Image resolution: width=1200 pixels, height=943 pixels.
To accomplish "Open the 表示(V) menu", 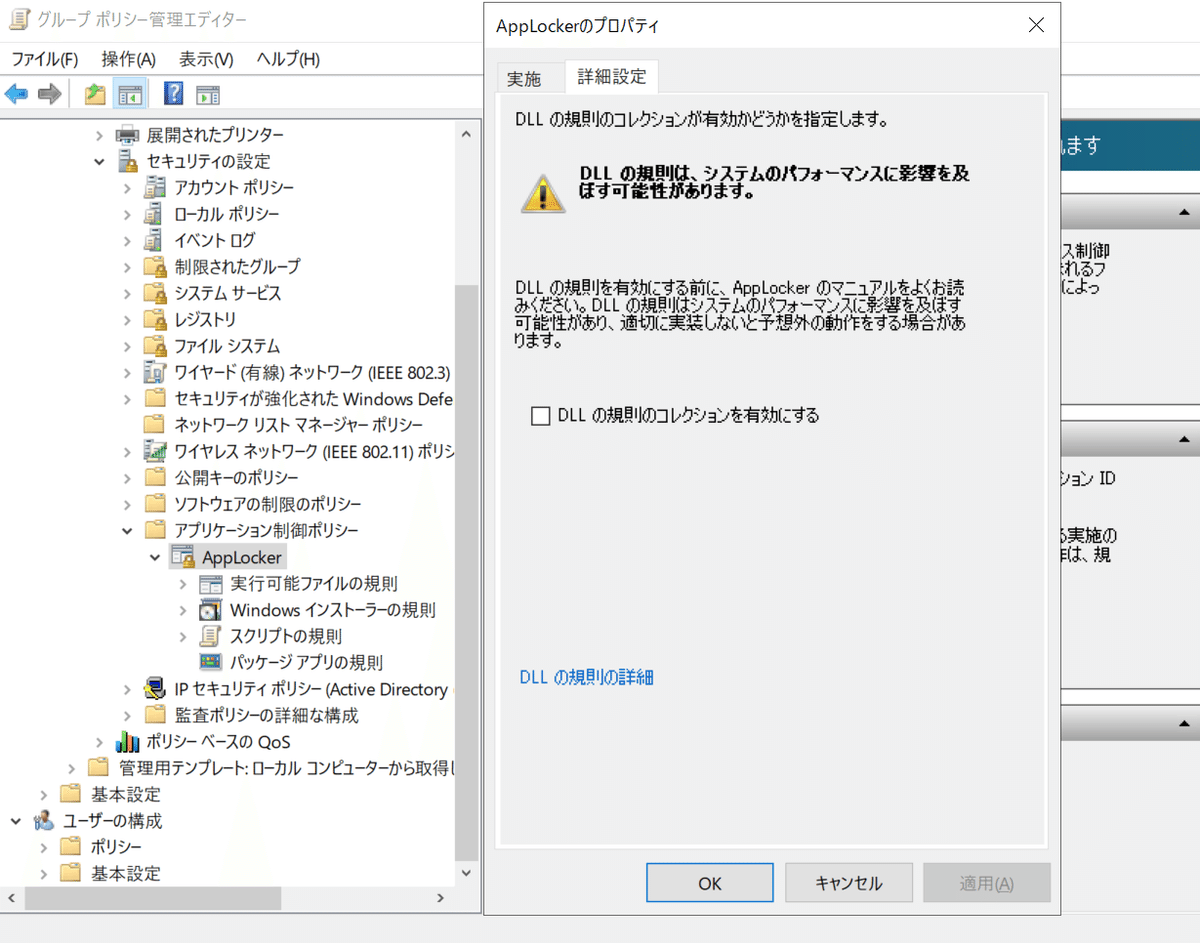I will point(206,59).
